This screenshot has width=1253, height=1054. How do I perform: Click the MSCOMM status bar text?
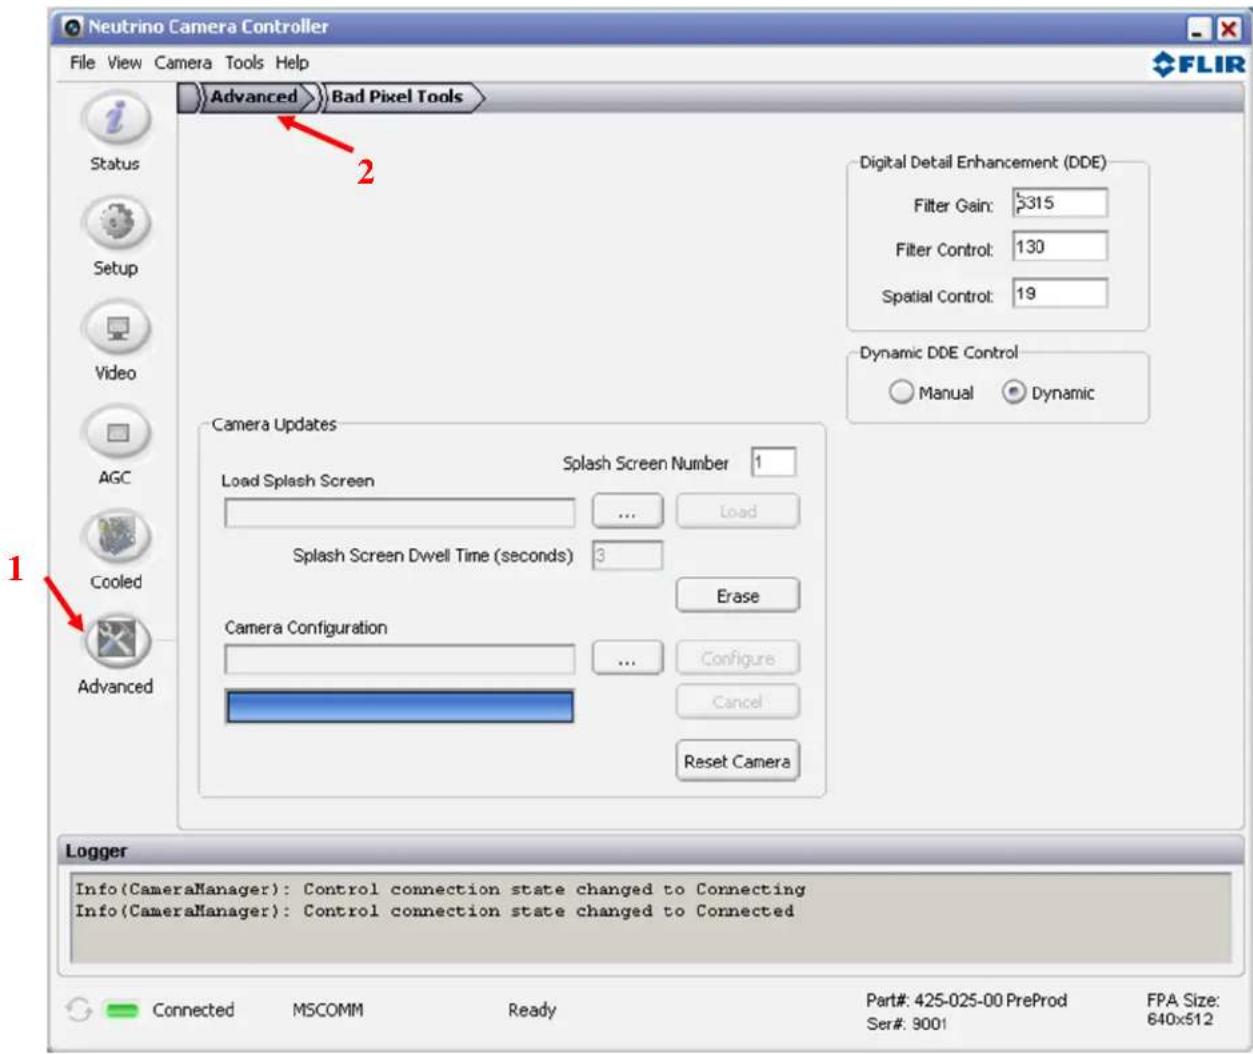click(x=328, y=1010)
